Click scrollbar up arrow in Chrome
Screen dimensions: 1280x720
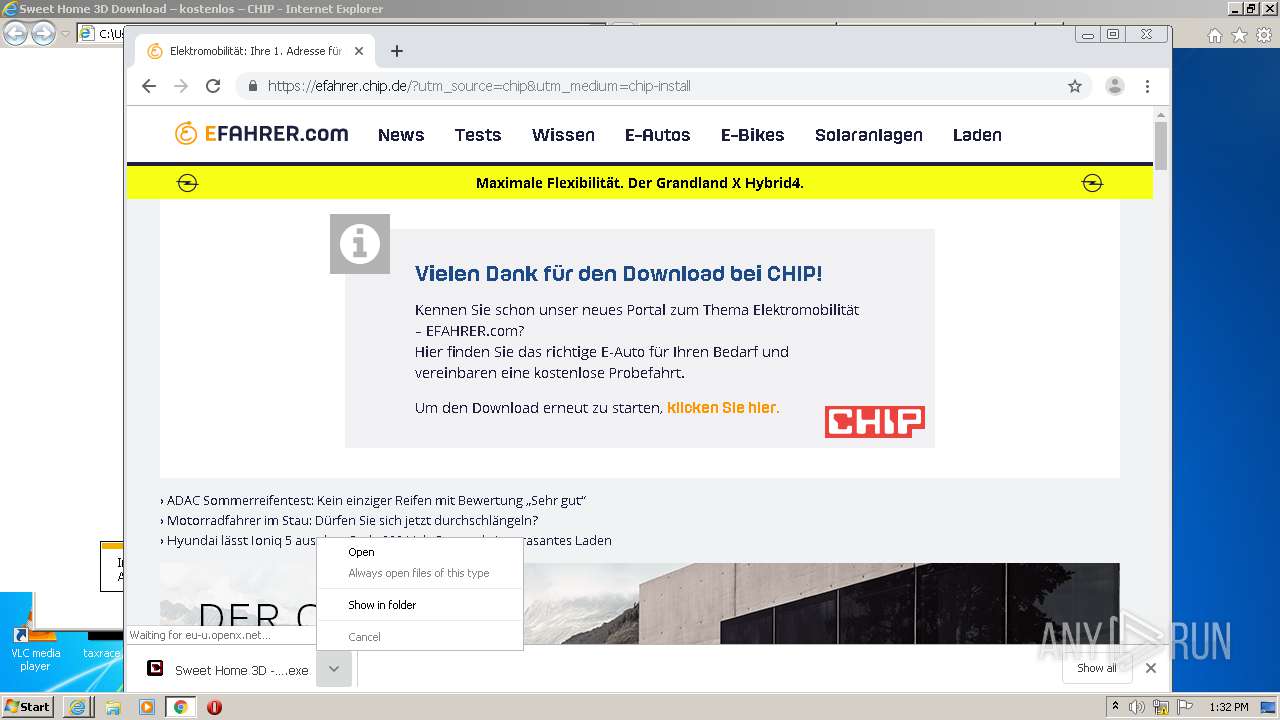1161,113
